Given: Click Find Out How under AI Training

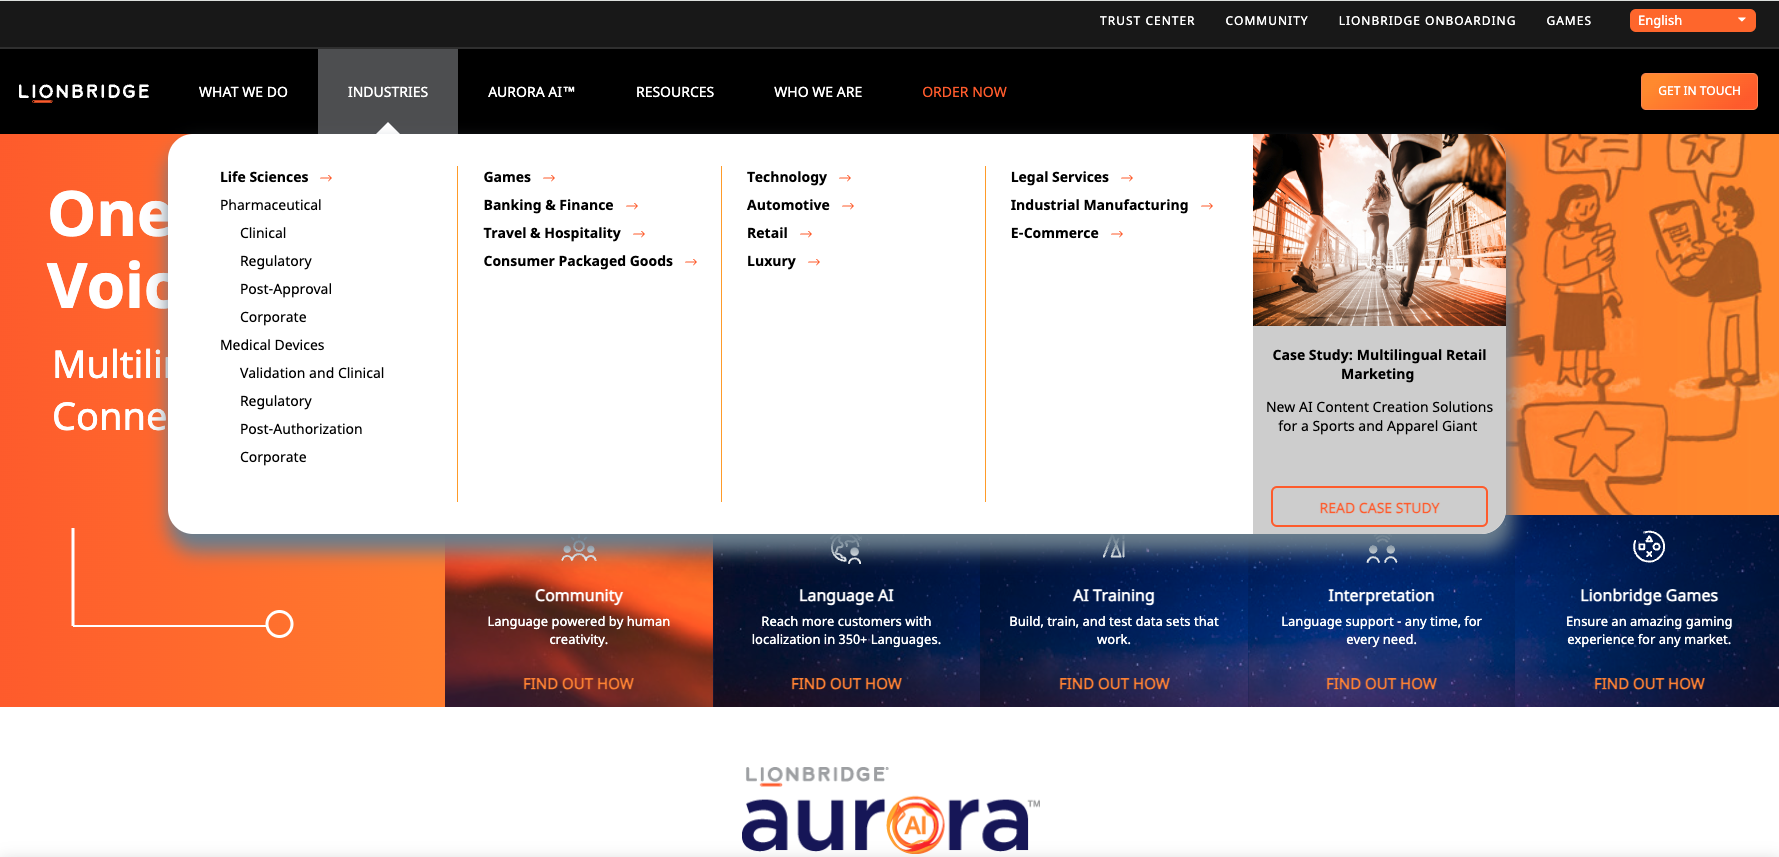Looking at the screenshot, I should (x=1114, y=684).
